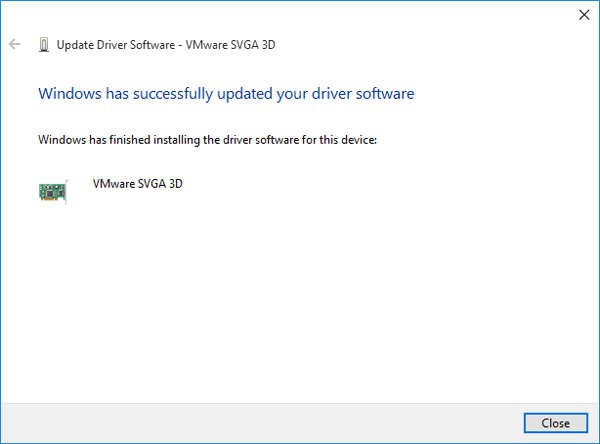Click "driver software" at the heading's end
The image size is (600, 444).
[367, 94]
